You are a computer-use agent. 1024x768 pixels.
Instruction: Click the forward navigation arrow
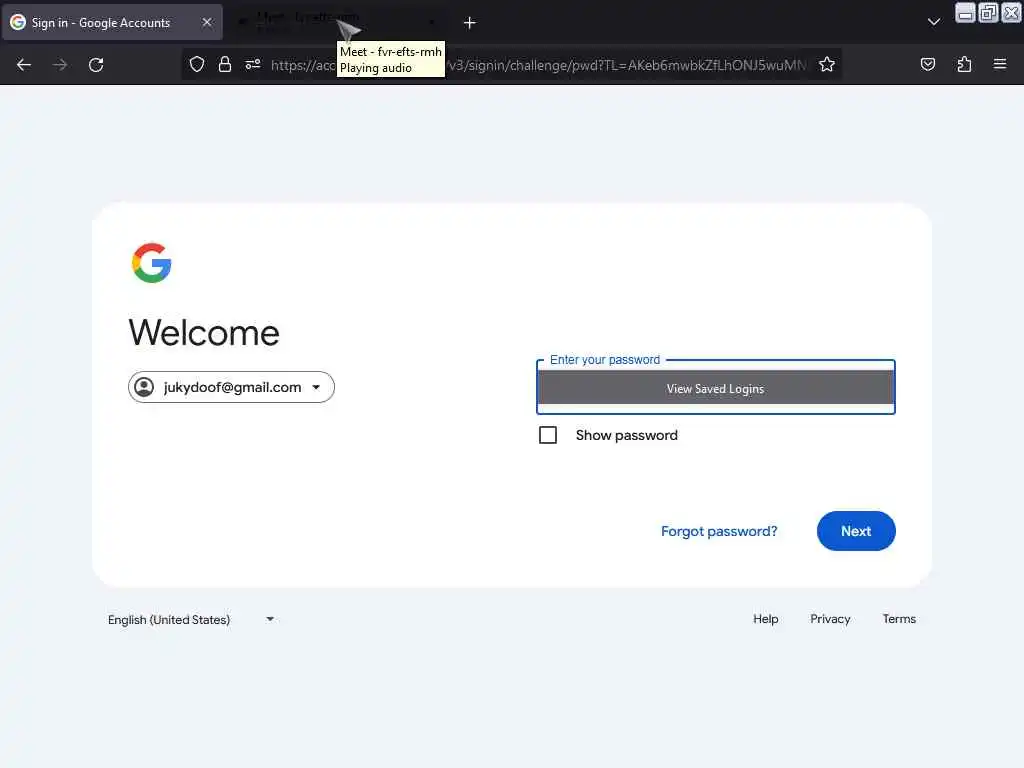pyautogui.click(x=60, y=65)
